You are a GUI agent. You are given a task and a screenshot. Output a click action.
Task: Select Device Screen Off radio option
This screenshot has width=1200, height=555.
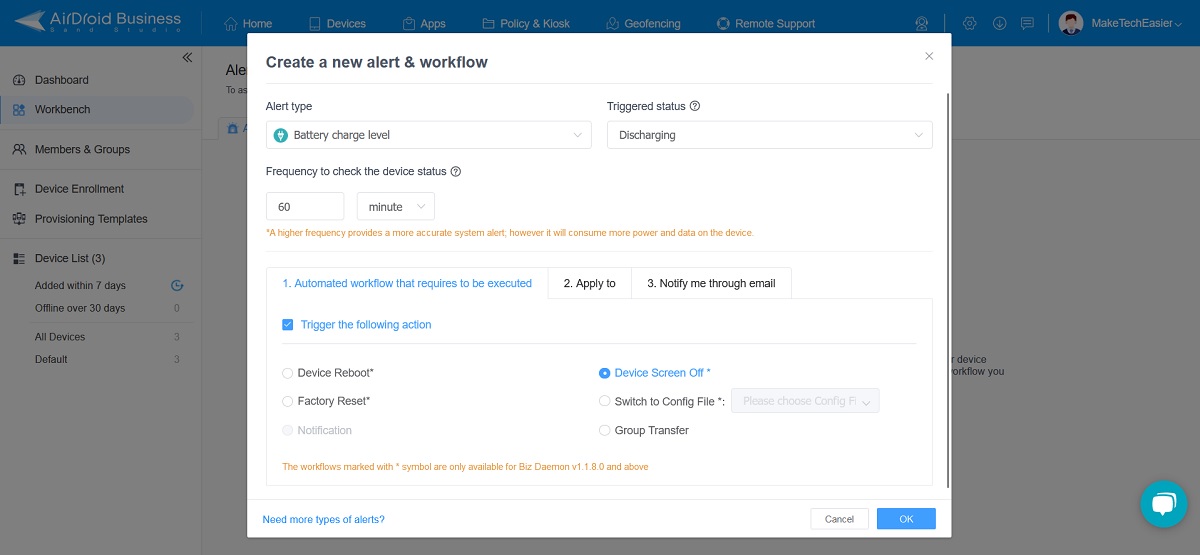coord(604,373)
